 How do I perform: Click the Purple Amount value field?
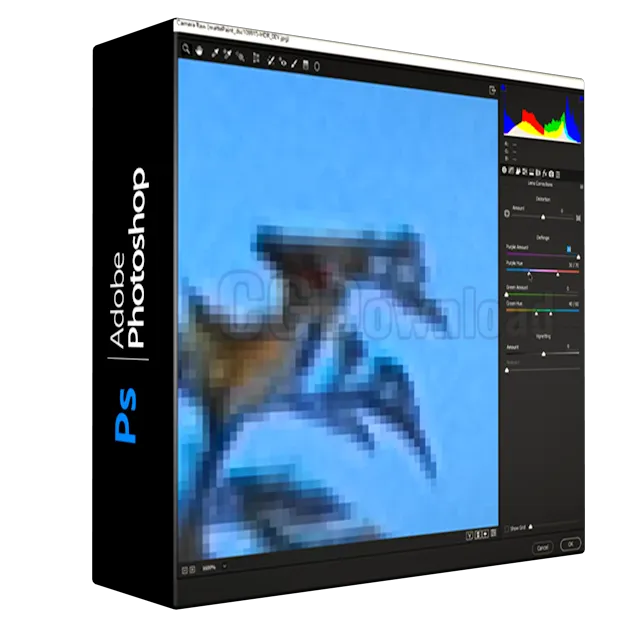[x=569, y=250]
